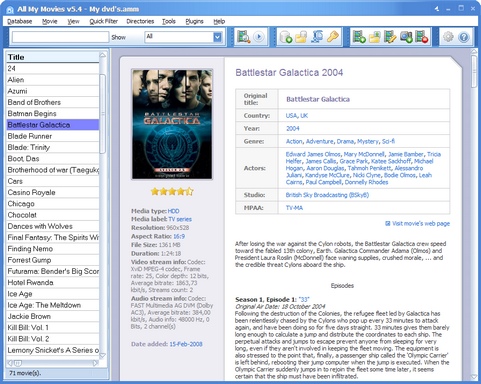Open the episode "33" link

(x=304, y=299)
